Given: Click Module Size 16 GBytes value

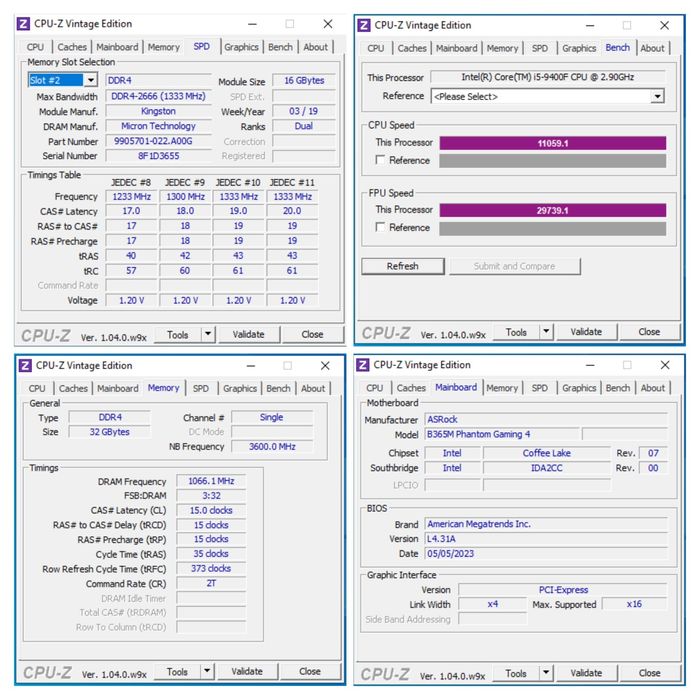Looking at the screenshot, I should coord(304,80).
